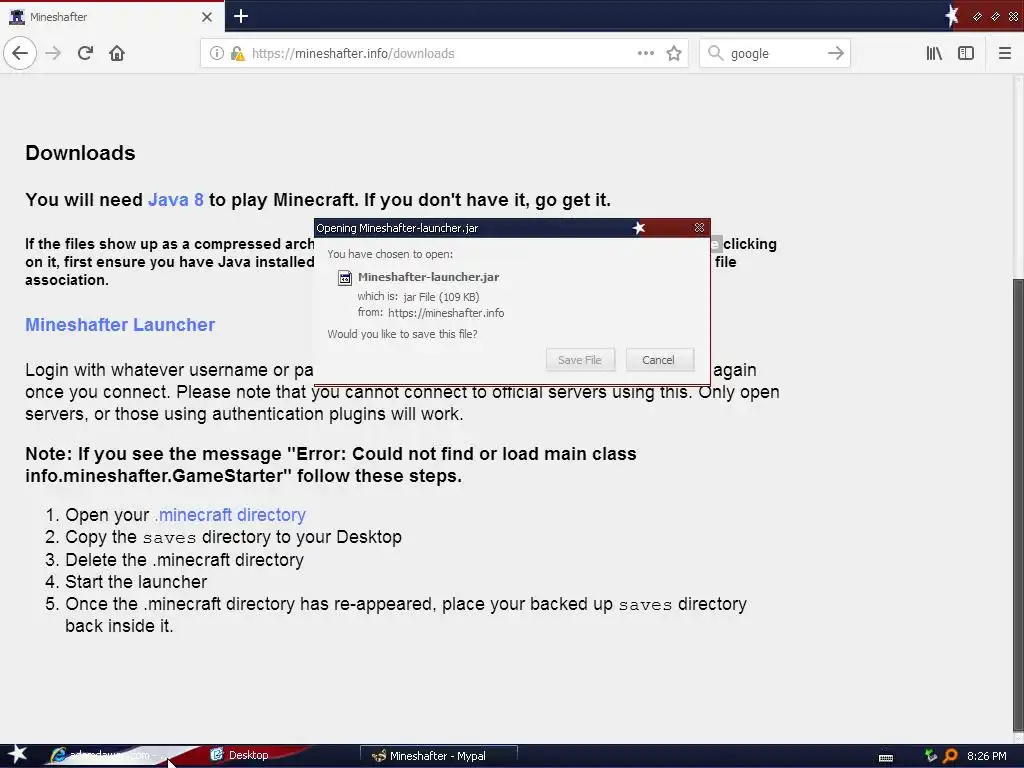Switch to Mineshafter - Mypal taskbar item
The height and width of the screenshot is (768, 1024).
[x=438, y=756]
